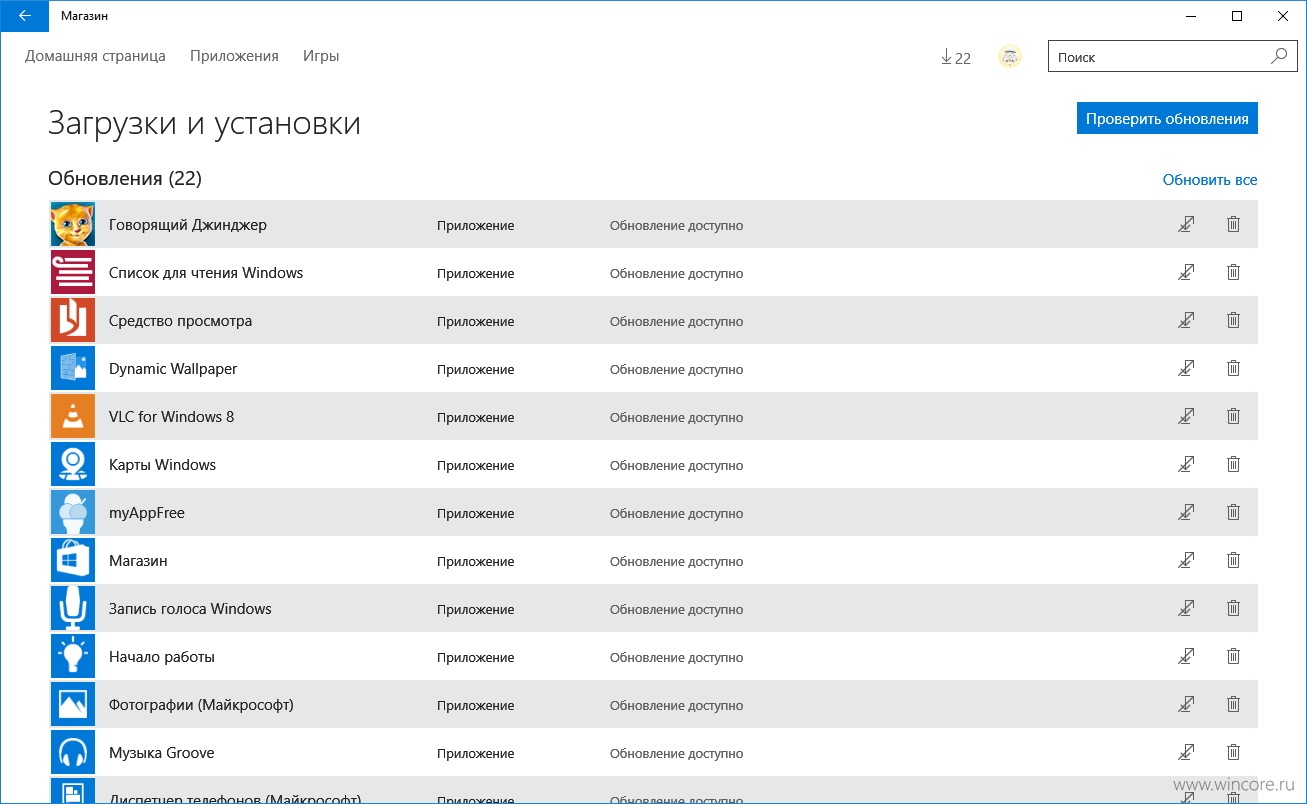The width and height of the screenshot is (1307, 804).
Task: Start download for Запись голоса Windows
Action: tap(1186, 609)
